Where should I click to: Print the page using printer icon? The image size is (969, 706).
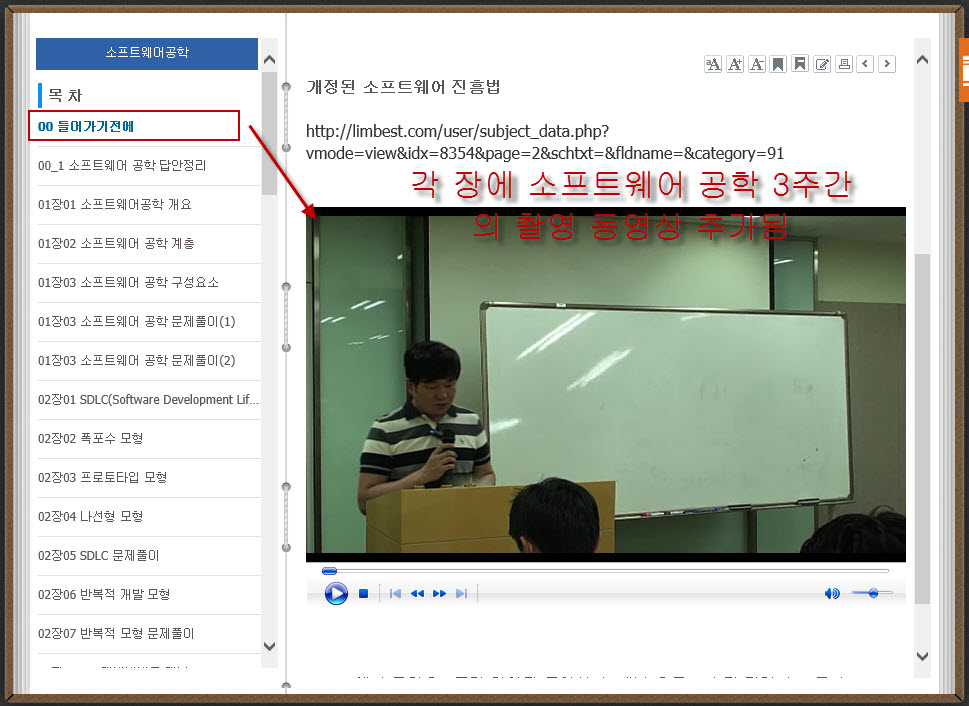coord(844,64)
